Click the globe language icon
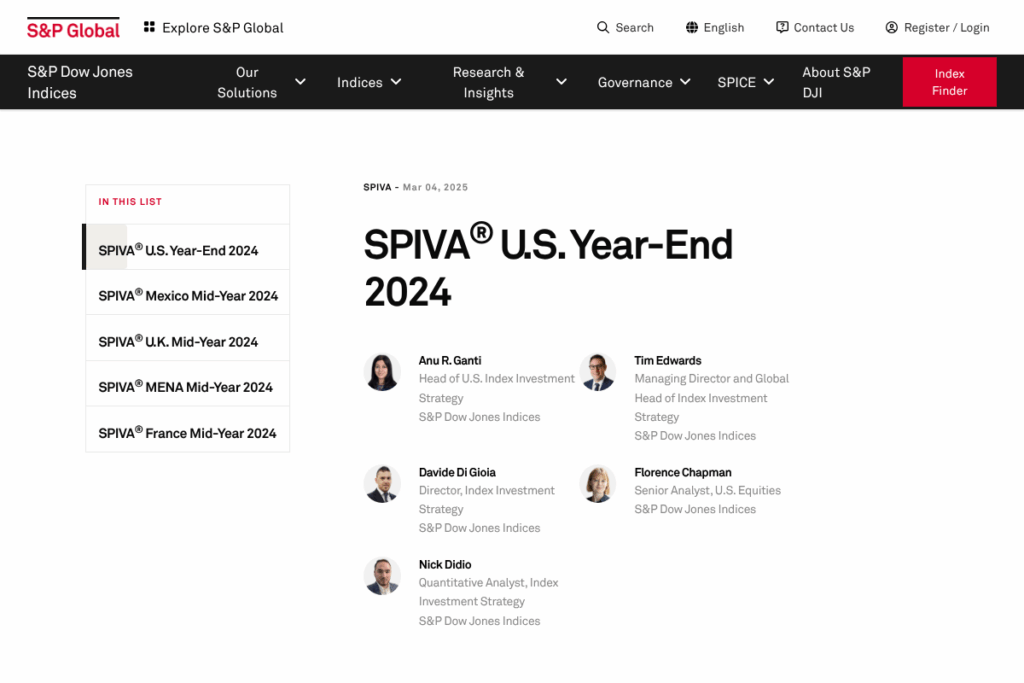This screenshot has height=683, width=1024. [x=692, y=27]
